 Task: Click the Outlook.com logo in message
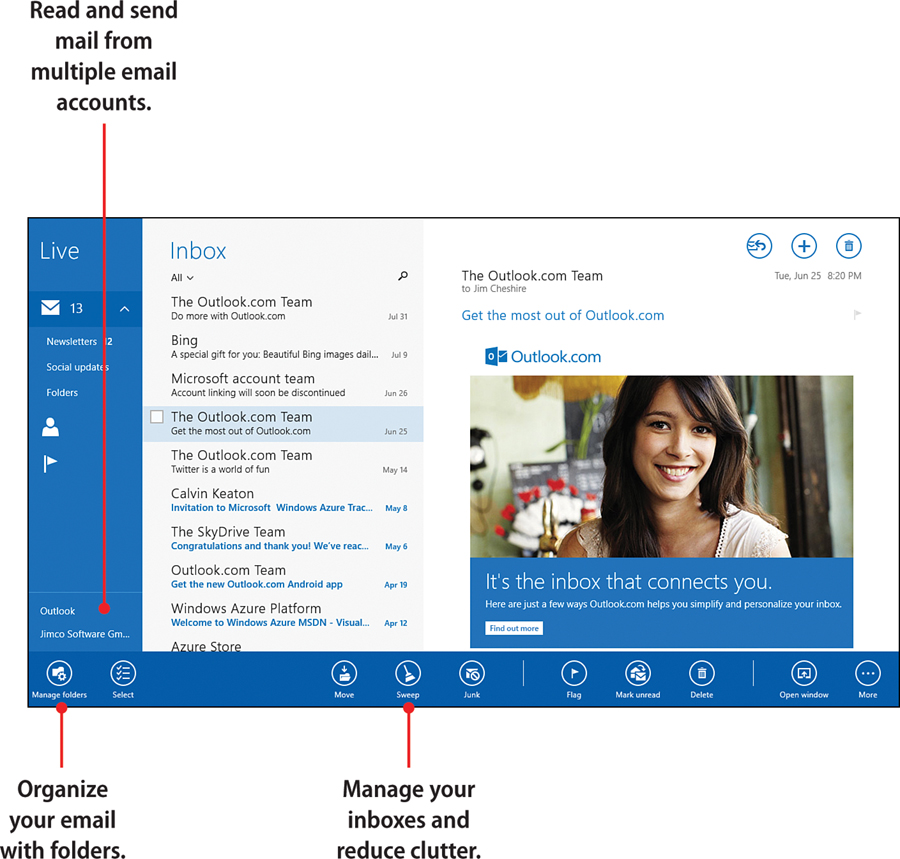(543, 356)
